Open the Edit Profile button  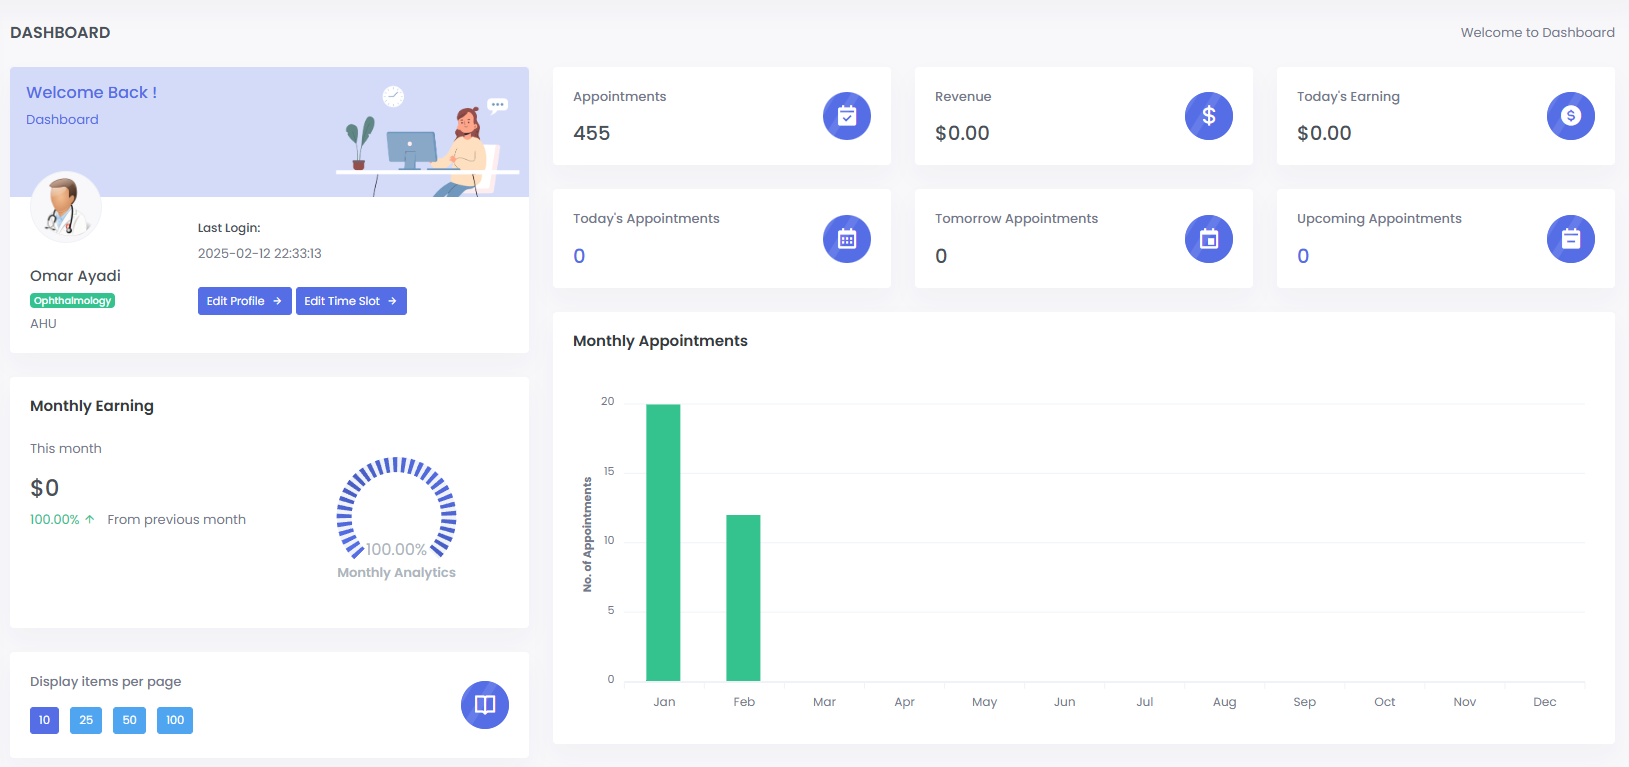pyautogui.click(x=244, y=301)
